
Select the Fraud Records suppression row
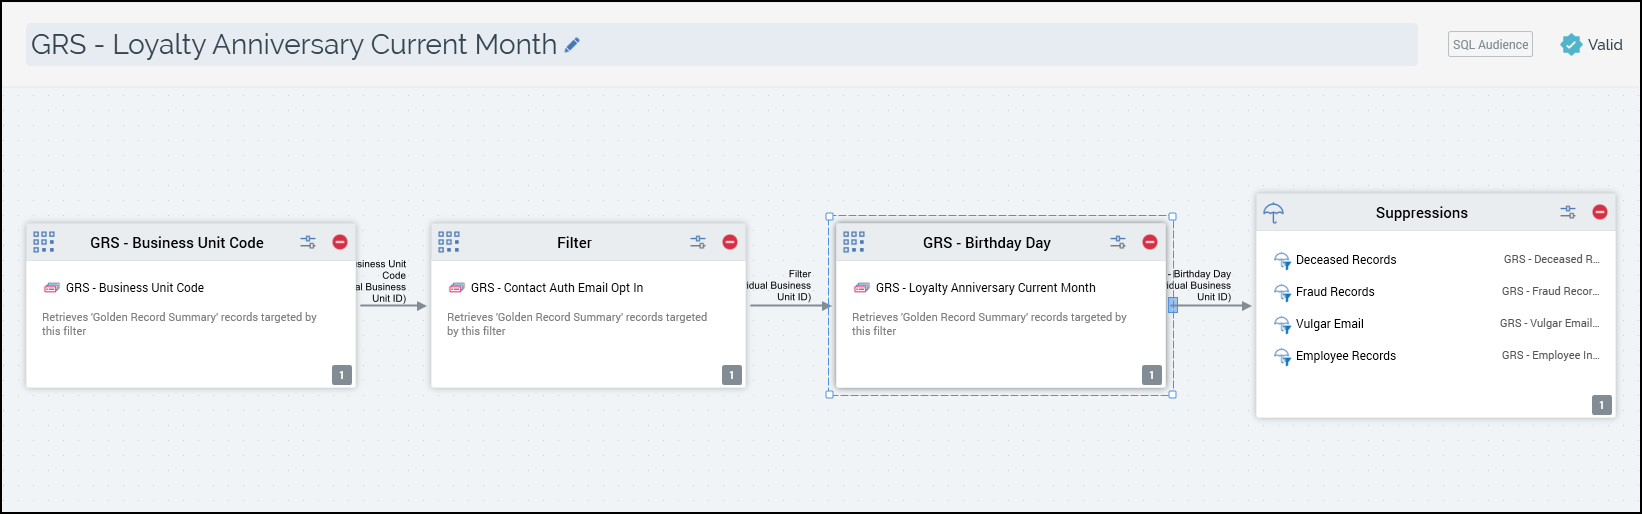[1335, 292]
